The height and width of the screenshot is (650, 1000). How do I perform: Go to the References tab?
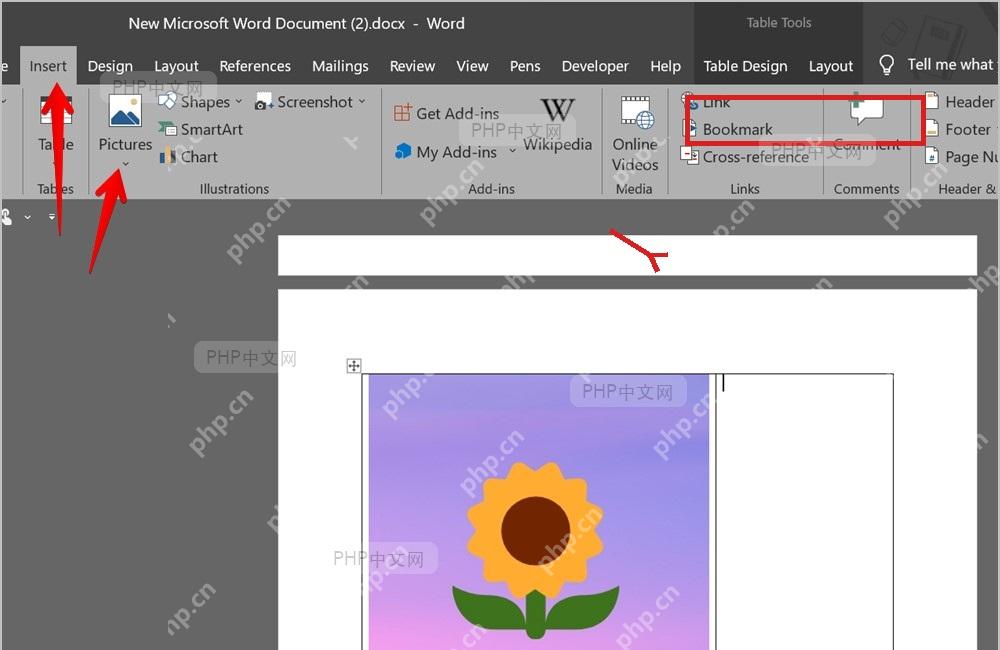point(255,66)
